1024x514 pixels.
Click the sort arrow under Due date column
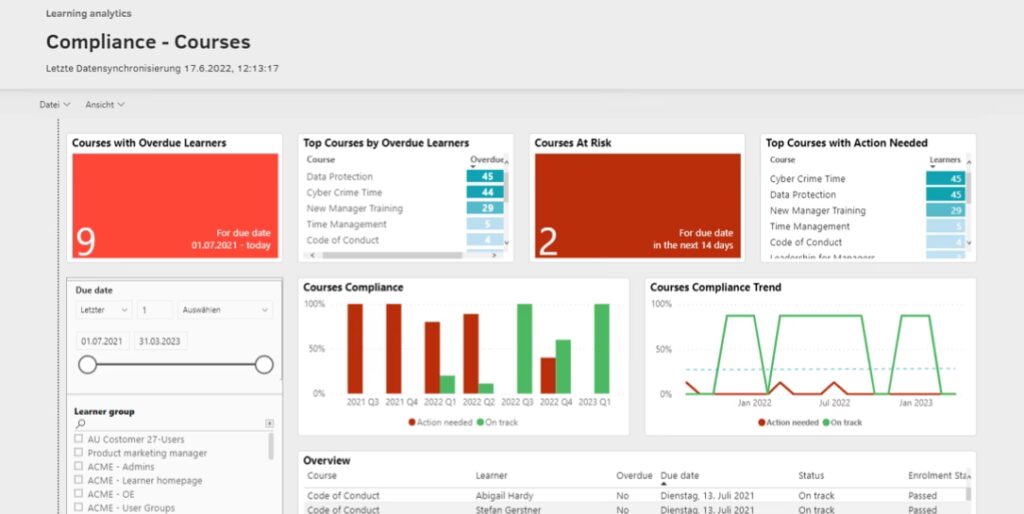click(664, 484)
